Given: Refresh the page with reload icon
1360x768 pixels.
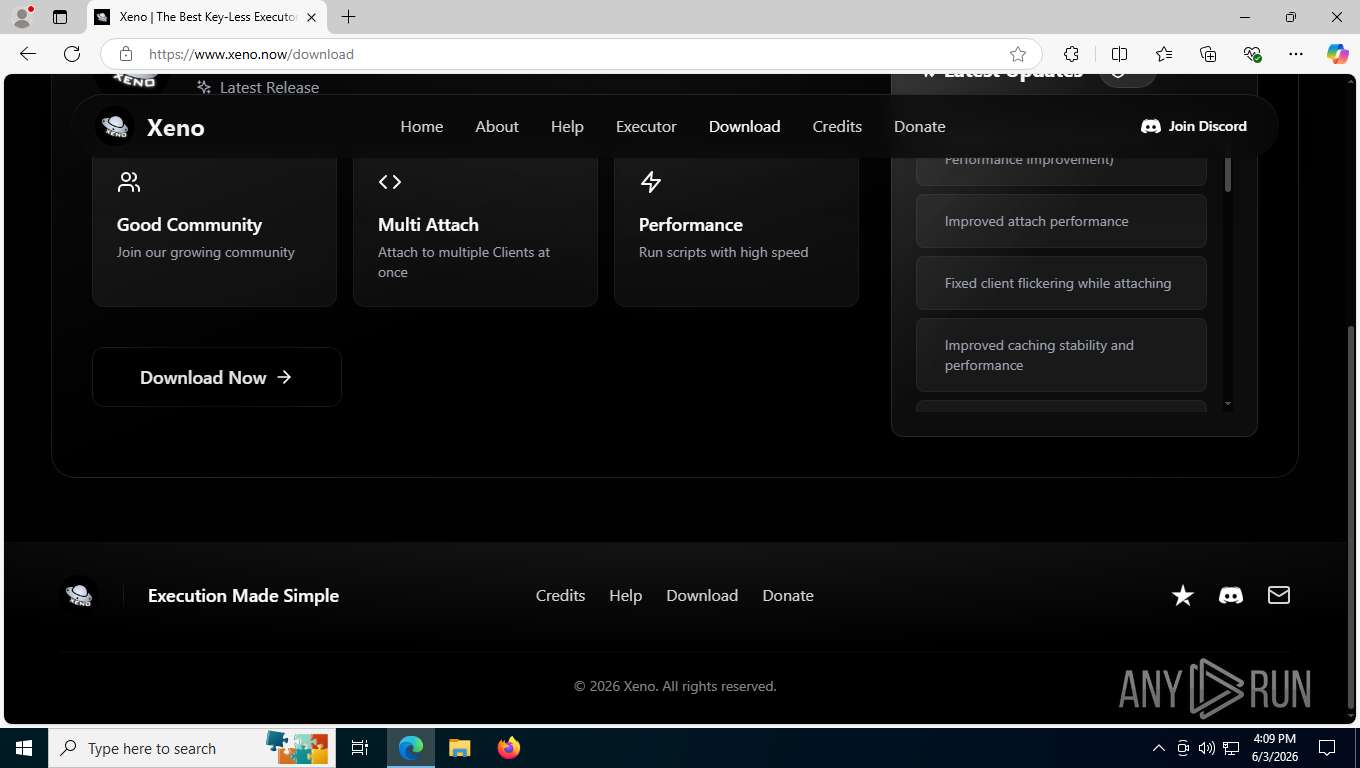Looking at the screenshot, I should coord(72,54).
